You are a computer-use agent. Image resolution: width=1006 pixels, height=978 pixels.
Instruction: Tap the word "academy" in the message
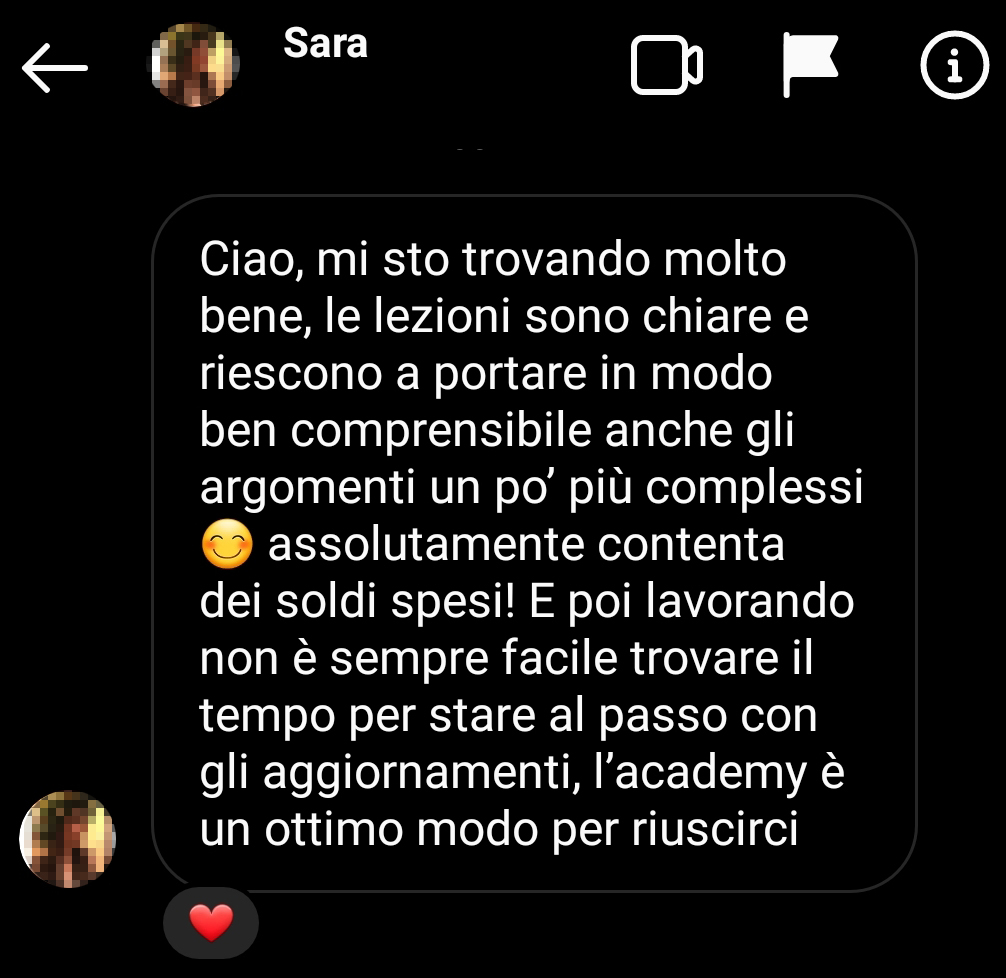pos(711,774)
